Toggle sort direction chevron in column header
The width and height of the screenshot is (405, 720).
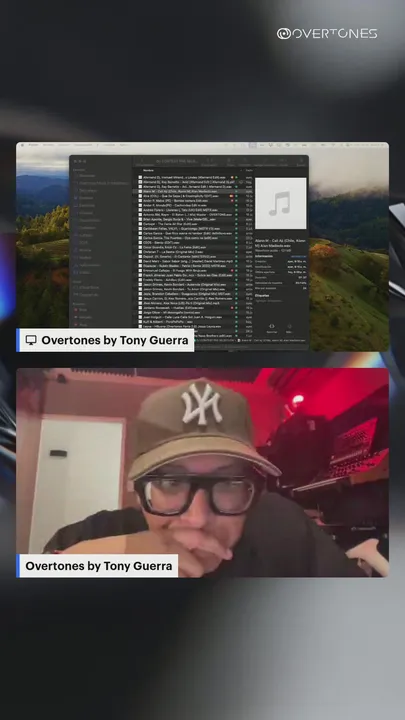pos(241,170)
